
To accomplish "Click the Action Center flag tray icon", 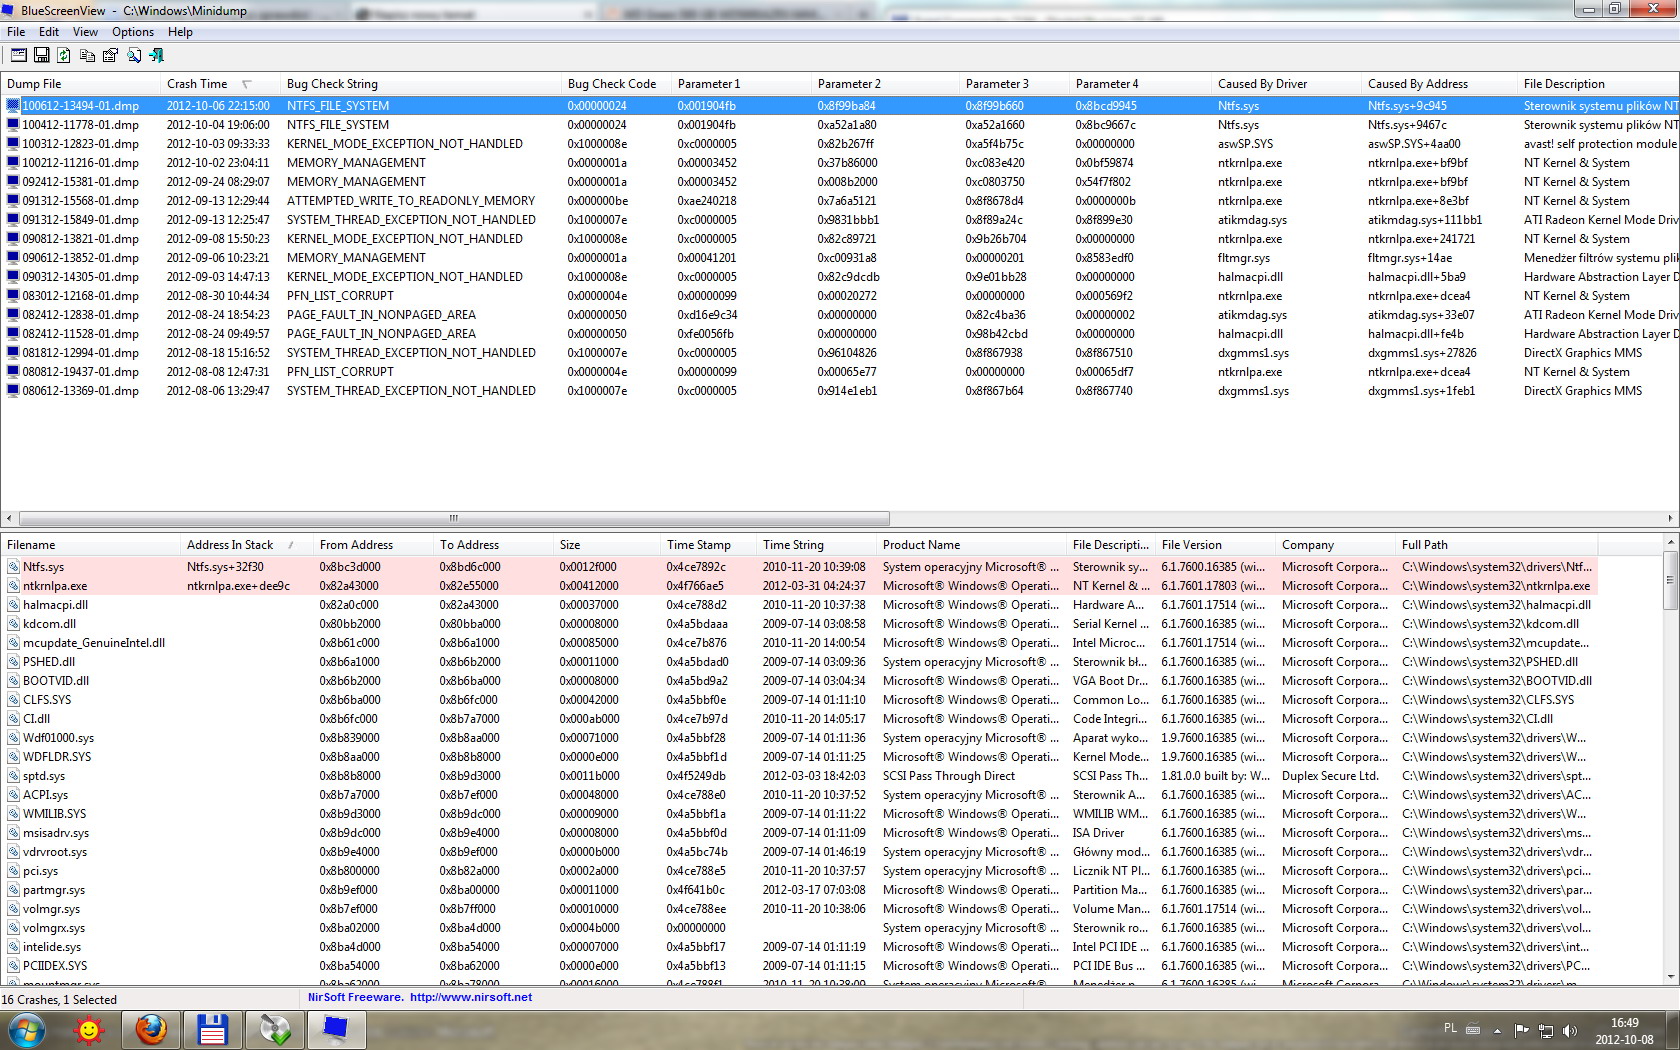I will coord(1522,1031).
